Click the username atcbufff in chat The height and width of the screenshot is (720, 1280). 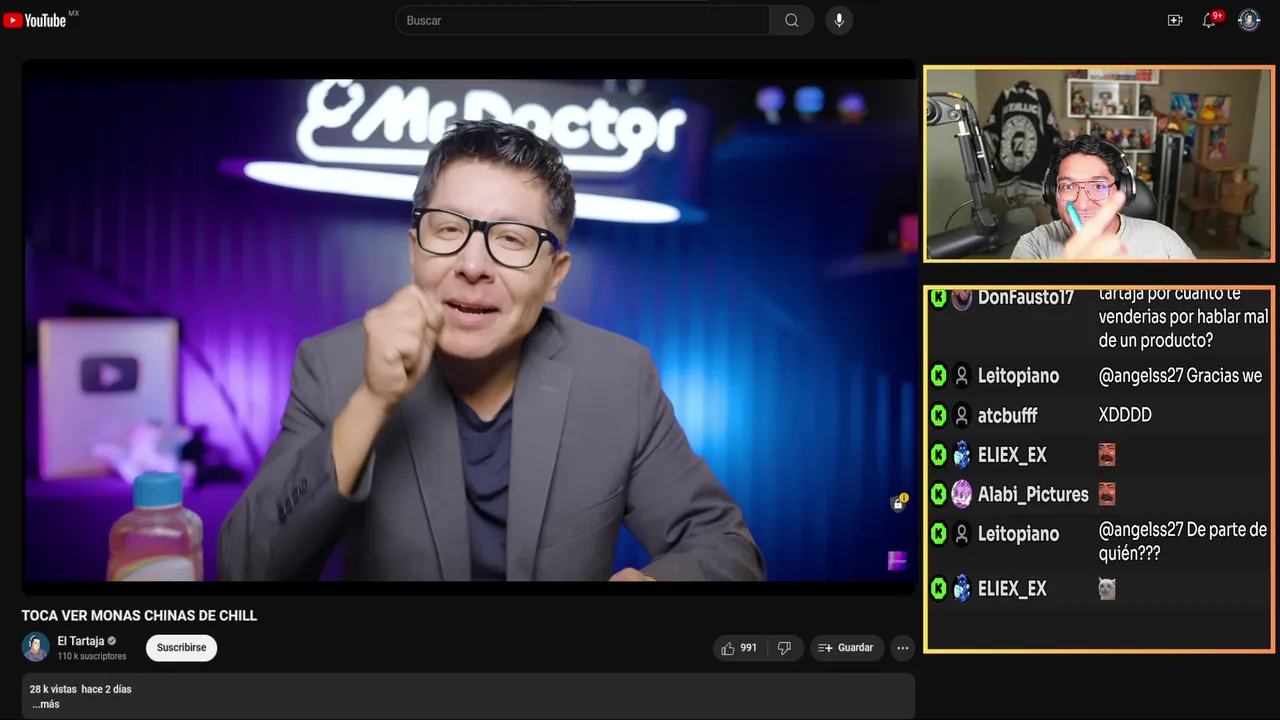(x=1007, y=415)
